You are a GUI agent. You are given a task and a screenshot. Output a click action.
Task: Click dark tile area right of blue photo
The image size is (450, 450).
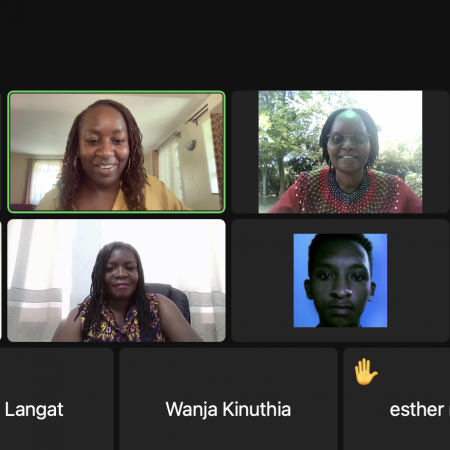coord(418,280)
